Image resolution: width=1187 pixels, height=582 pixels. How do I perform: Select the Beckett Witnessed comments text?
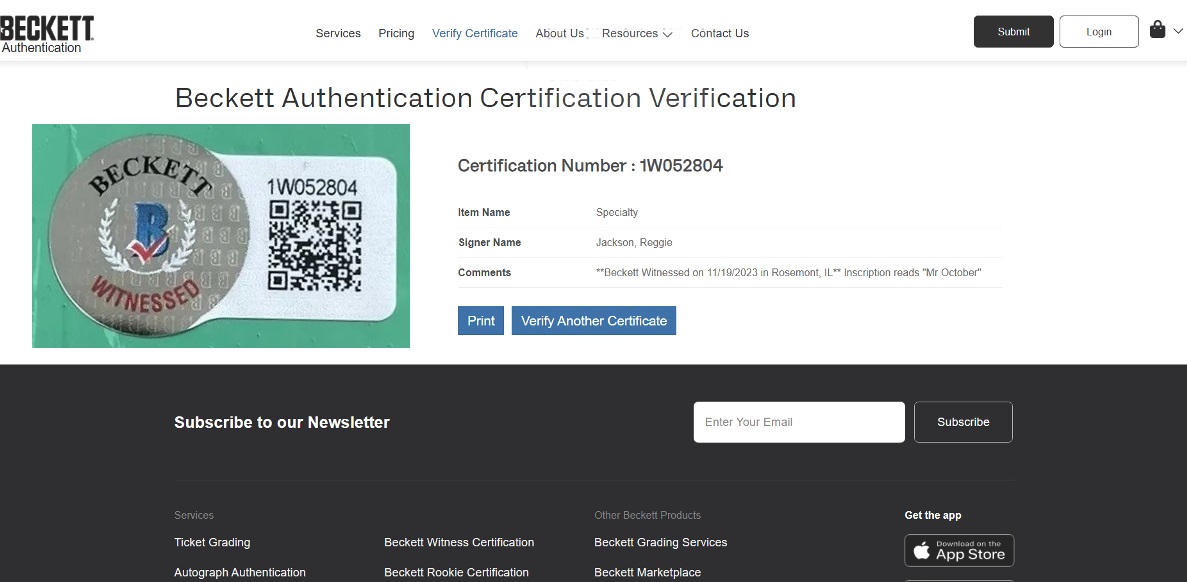(789, 272)
